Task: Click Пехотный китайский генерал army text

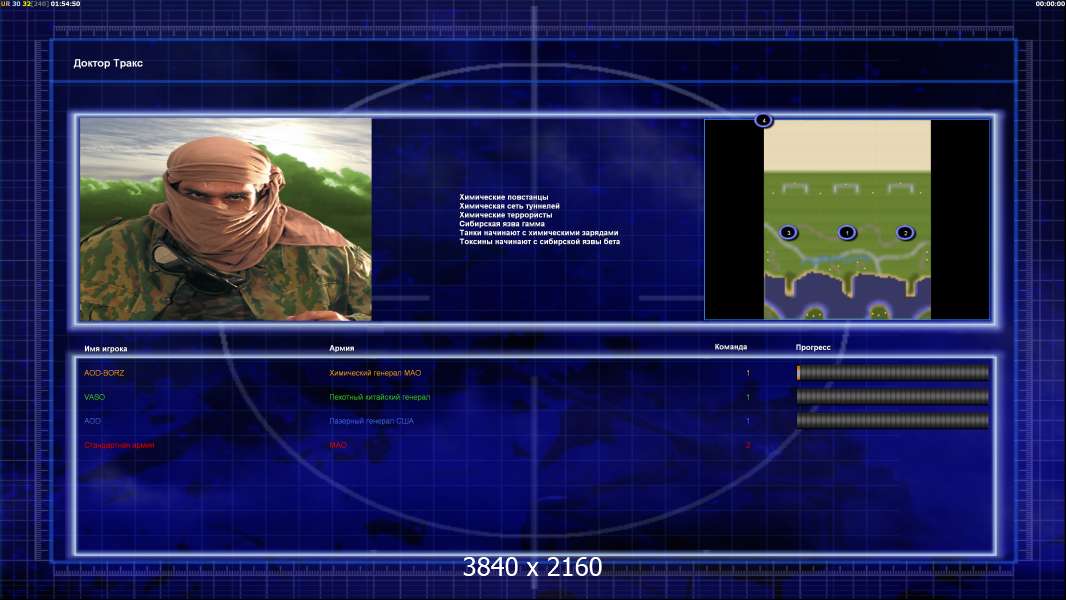Action: coord(379,397)
